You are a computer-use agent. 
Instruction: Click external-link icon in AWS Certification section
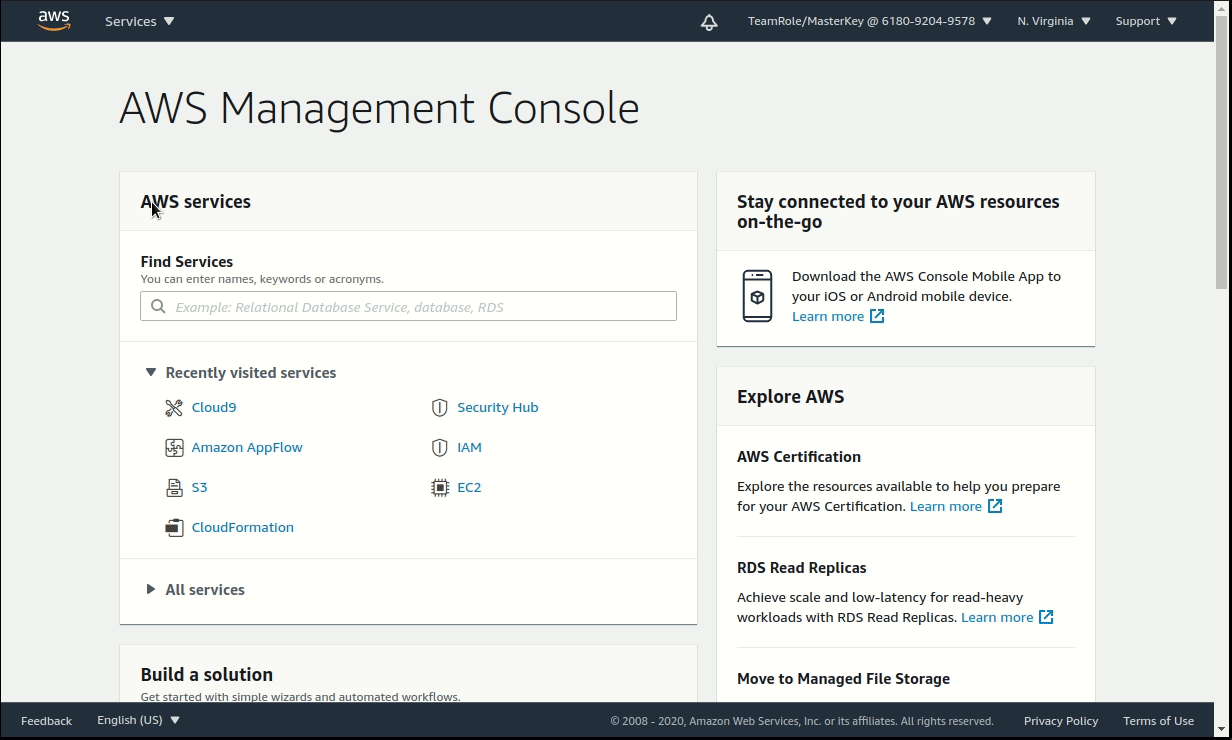[995, 506]
